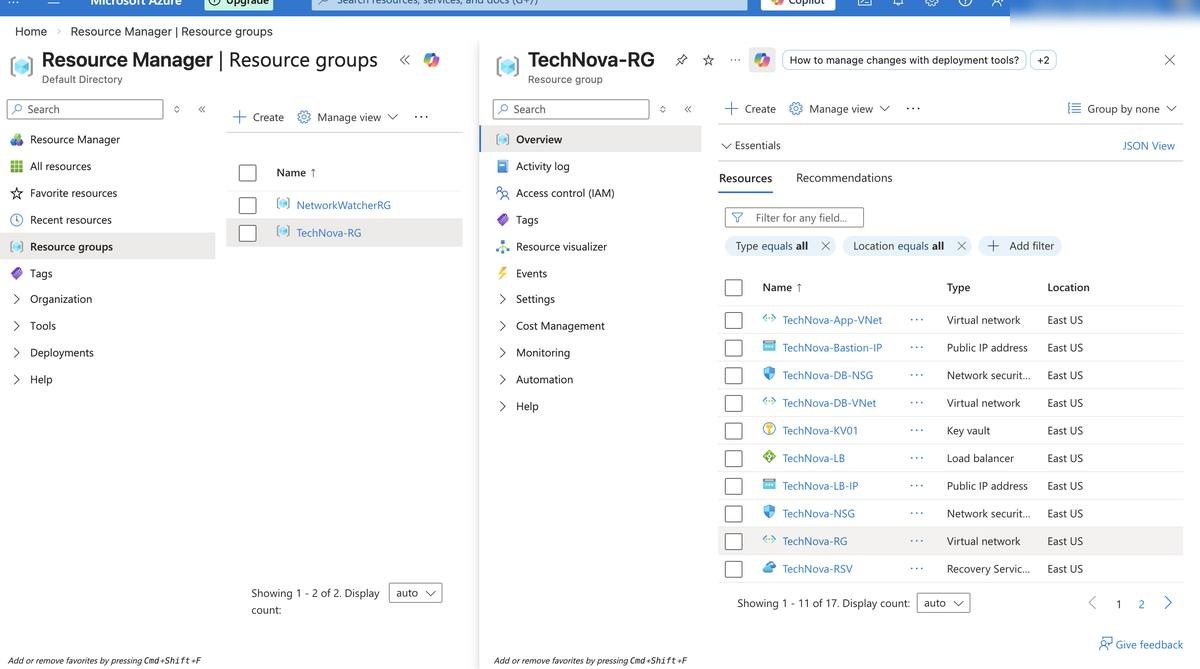1200x669 pixels.
Task: Open more options for TechNova-App-VNet row
Action: 917,320
